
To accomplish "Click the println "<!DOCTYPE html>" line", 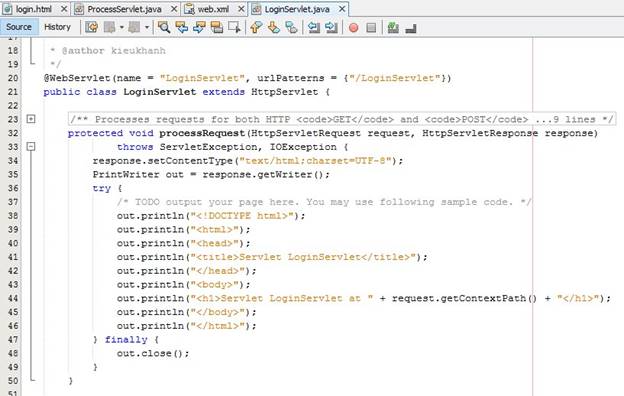I will click(x=211, y=216).
